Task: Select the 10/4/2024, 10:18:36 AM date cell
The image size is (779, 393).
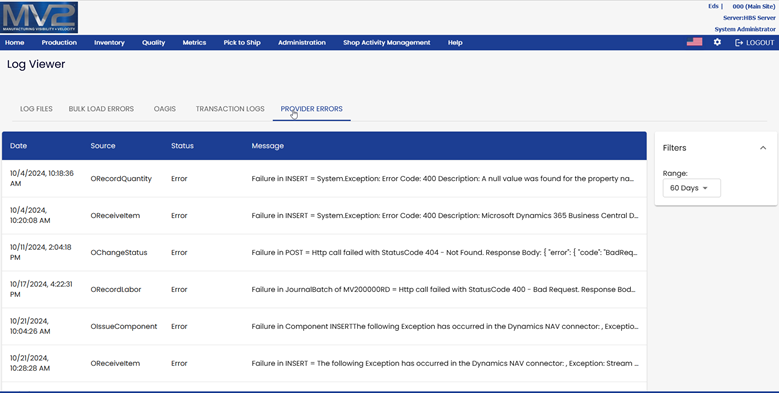Action: tap(42, 178)
